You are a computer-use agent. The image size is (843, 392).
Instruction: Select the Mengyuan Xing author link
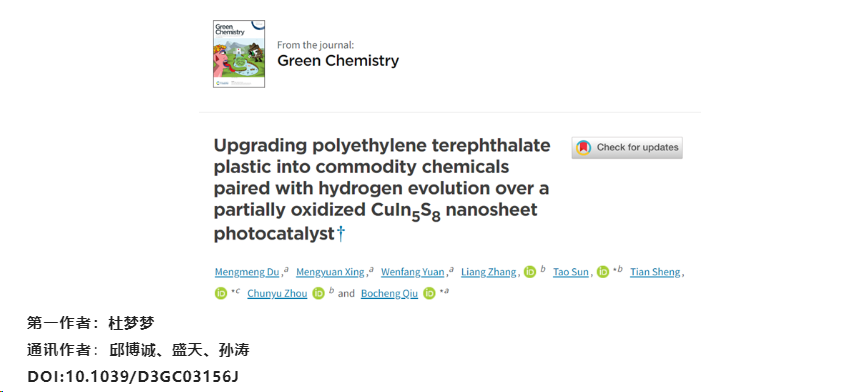point(330,272)
